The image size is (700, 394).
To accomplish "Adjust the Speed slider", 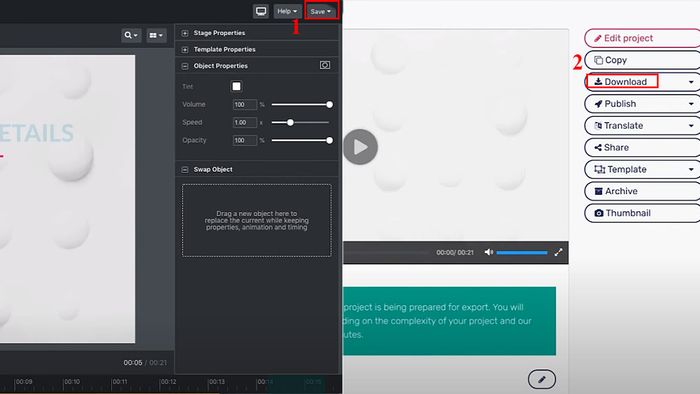I will coord(300,122).
